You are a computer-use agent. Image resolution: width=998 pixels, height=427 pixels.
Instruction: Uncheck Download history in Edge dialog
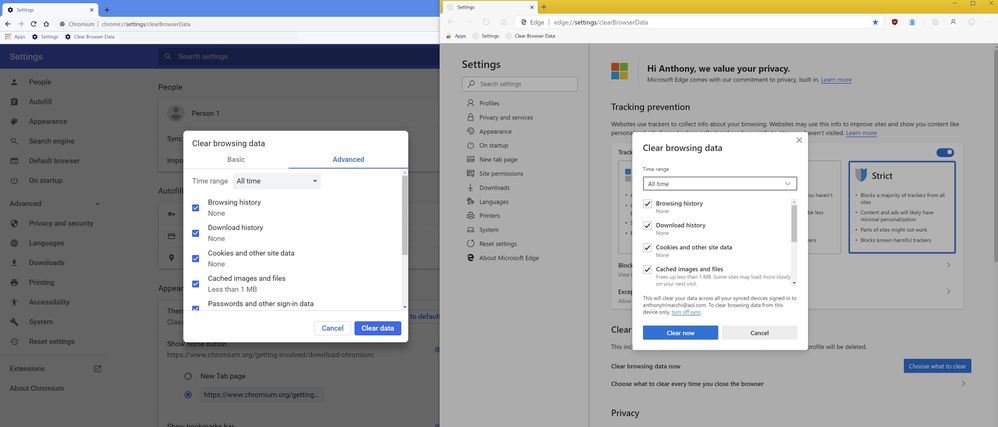click(x=647, y=225)
